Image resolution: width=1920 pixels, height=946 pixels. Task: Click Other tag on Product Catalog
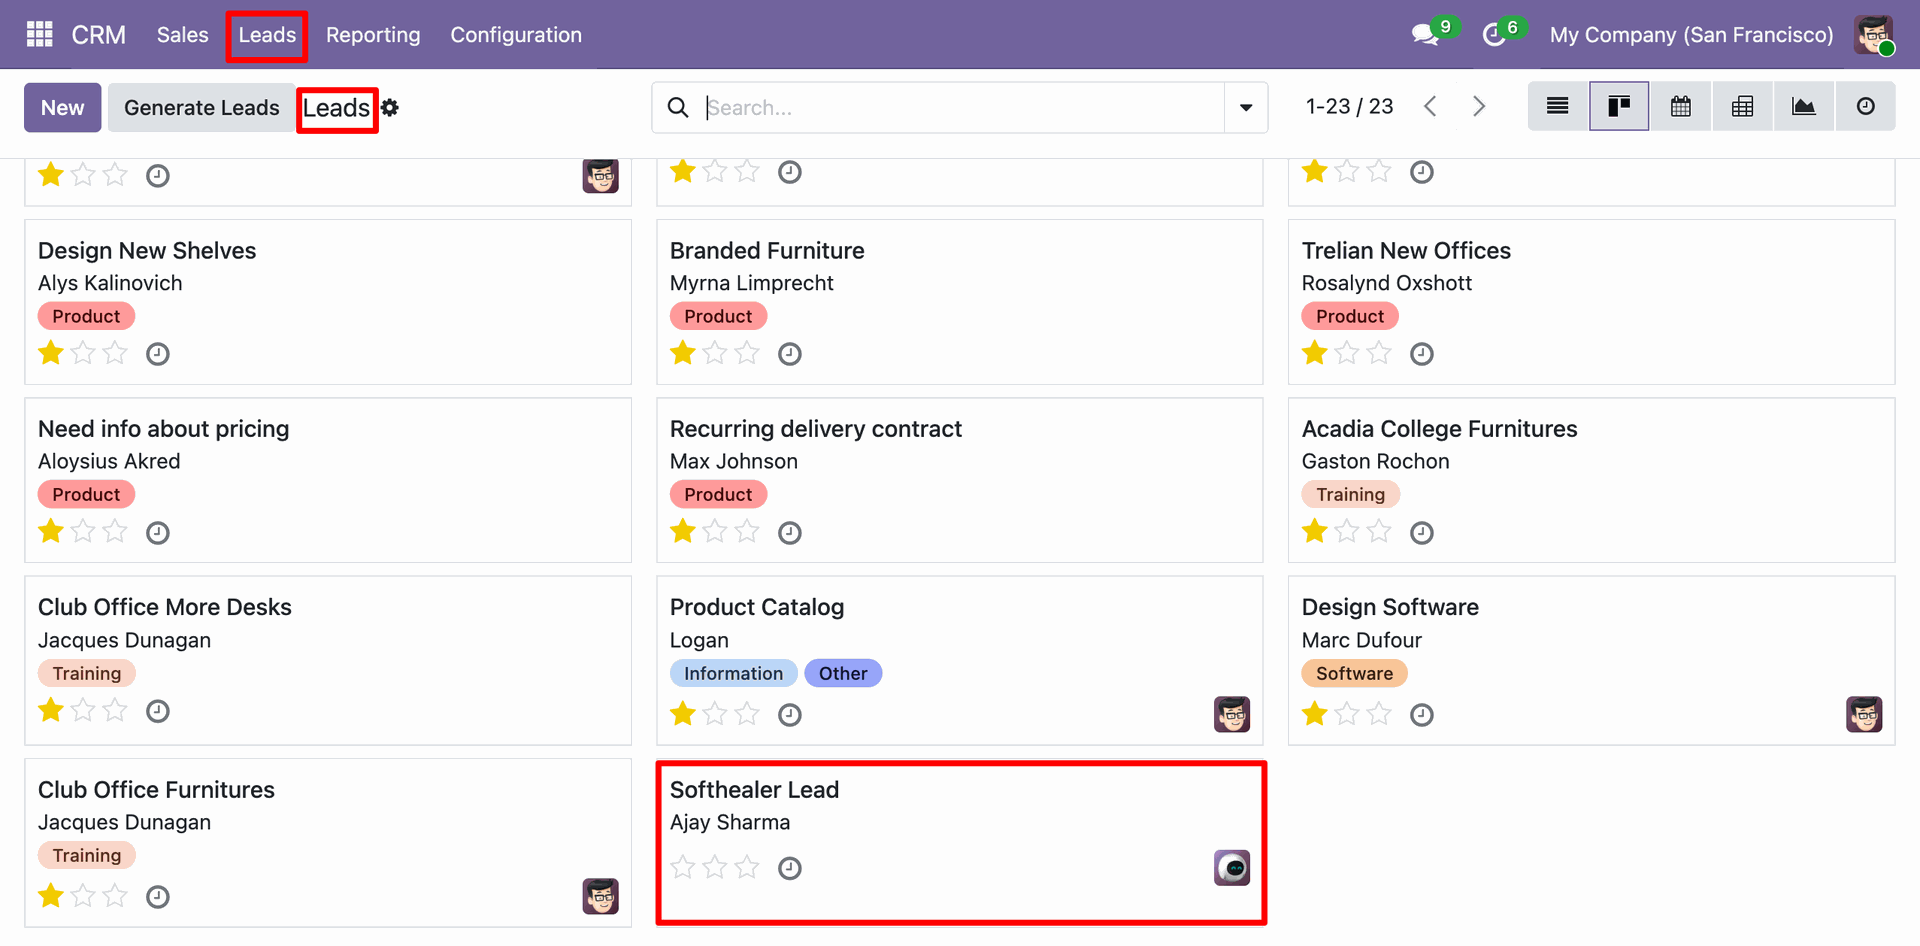[x=843, y=673]
